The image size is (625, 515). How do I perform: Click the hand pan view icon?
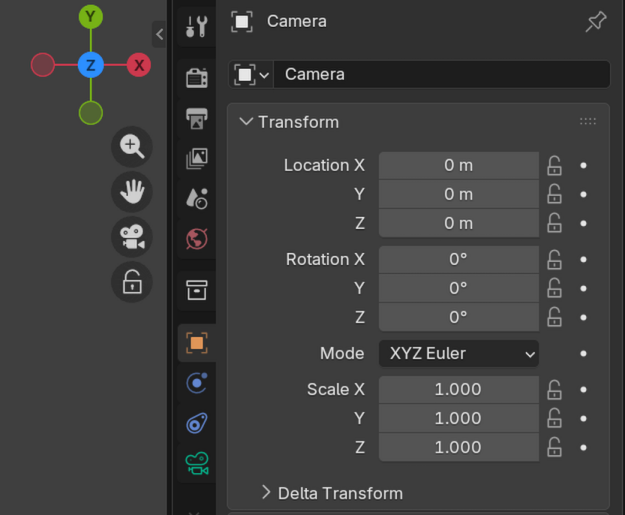pos(131,191)
